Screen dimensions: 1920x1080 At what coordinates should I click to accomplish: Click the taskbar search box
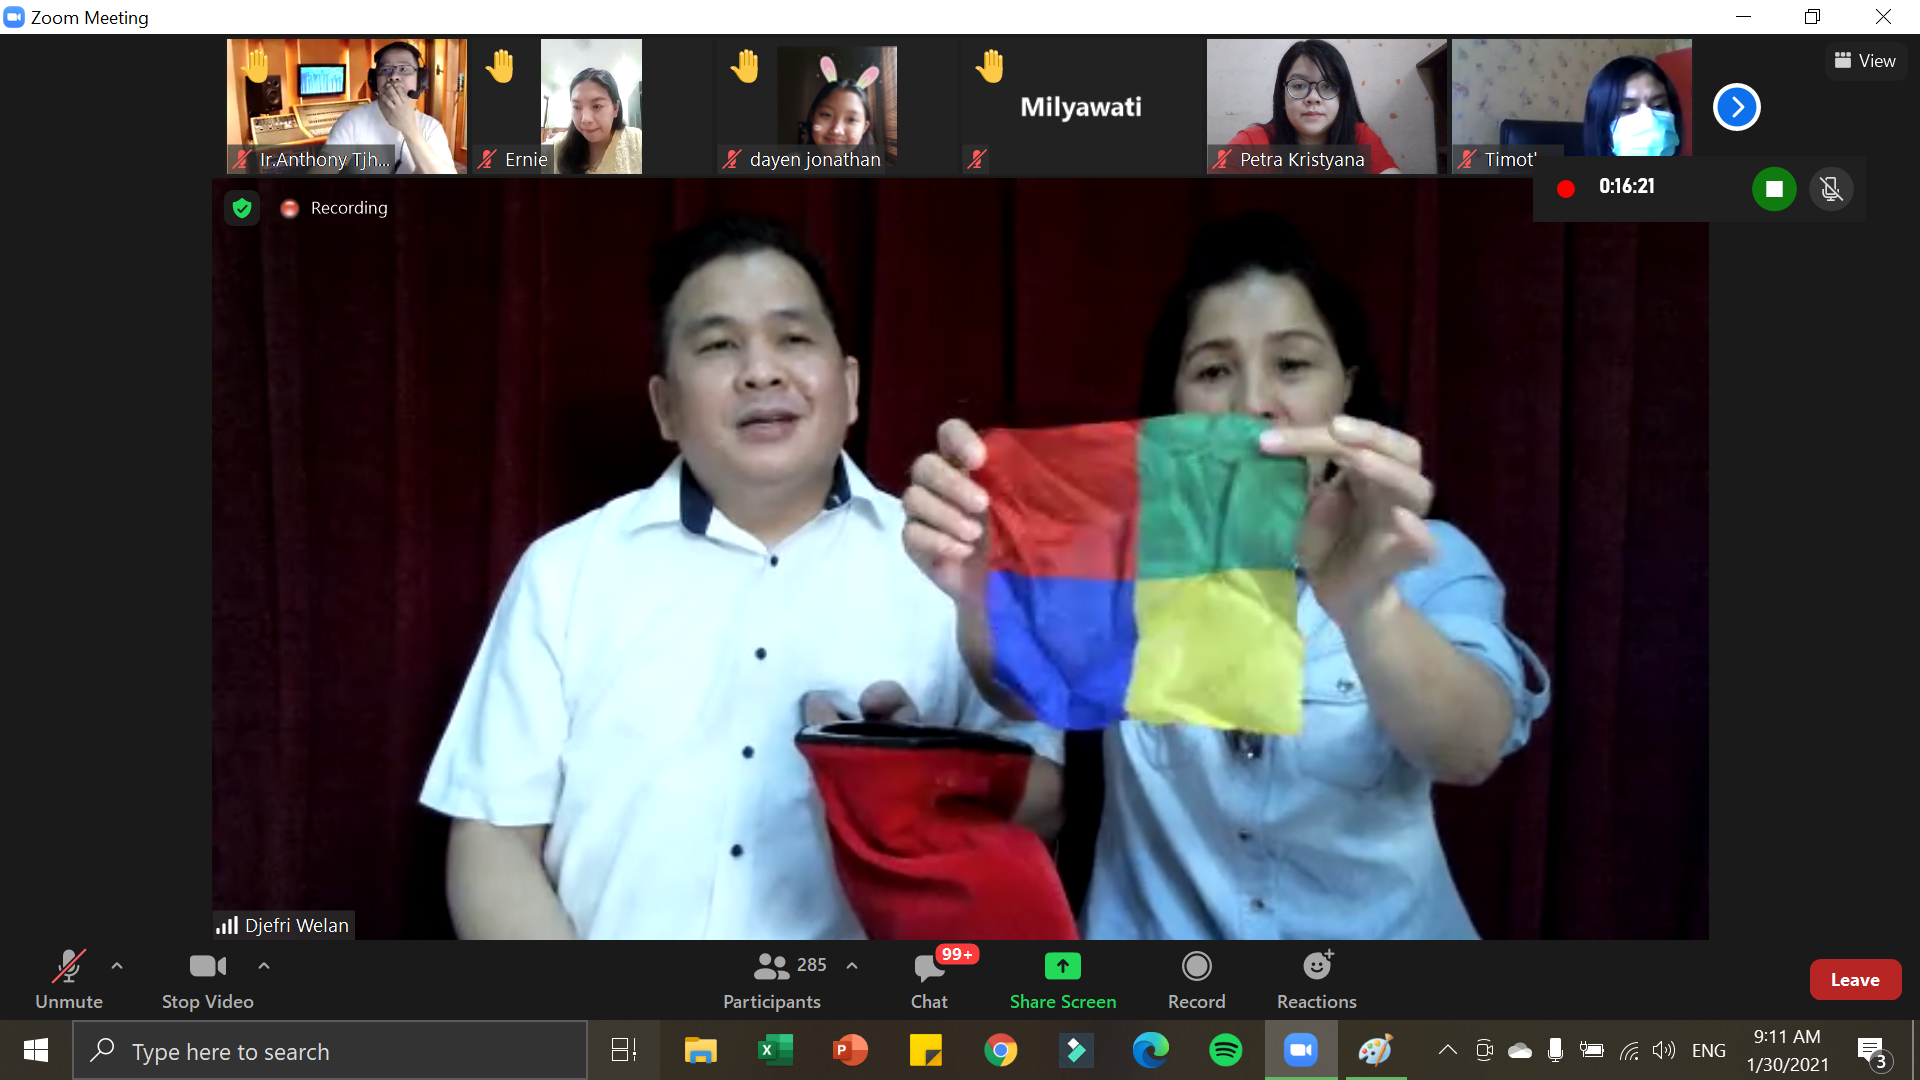330,1050
